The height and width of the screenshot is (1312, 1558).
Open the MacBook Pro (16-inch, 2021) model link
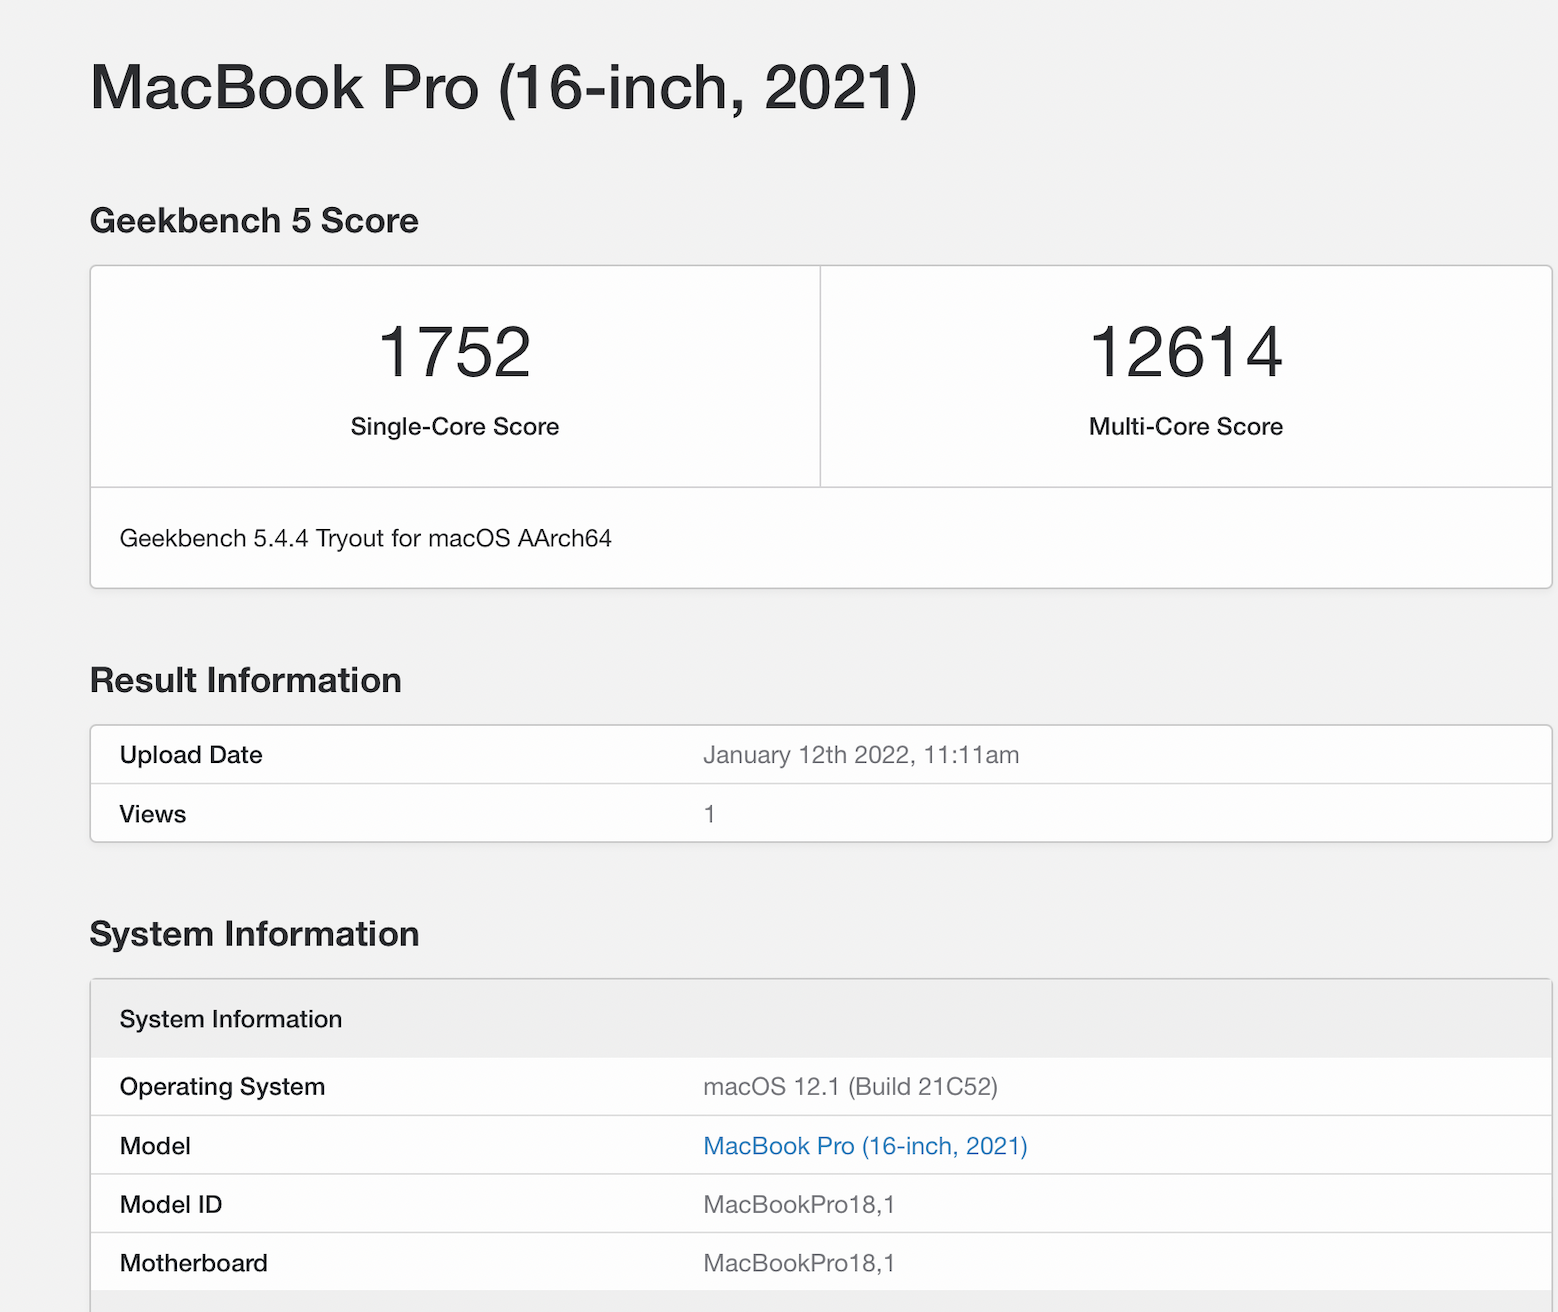click(x=865, y=1146)
